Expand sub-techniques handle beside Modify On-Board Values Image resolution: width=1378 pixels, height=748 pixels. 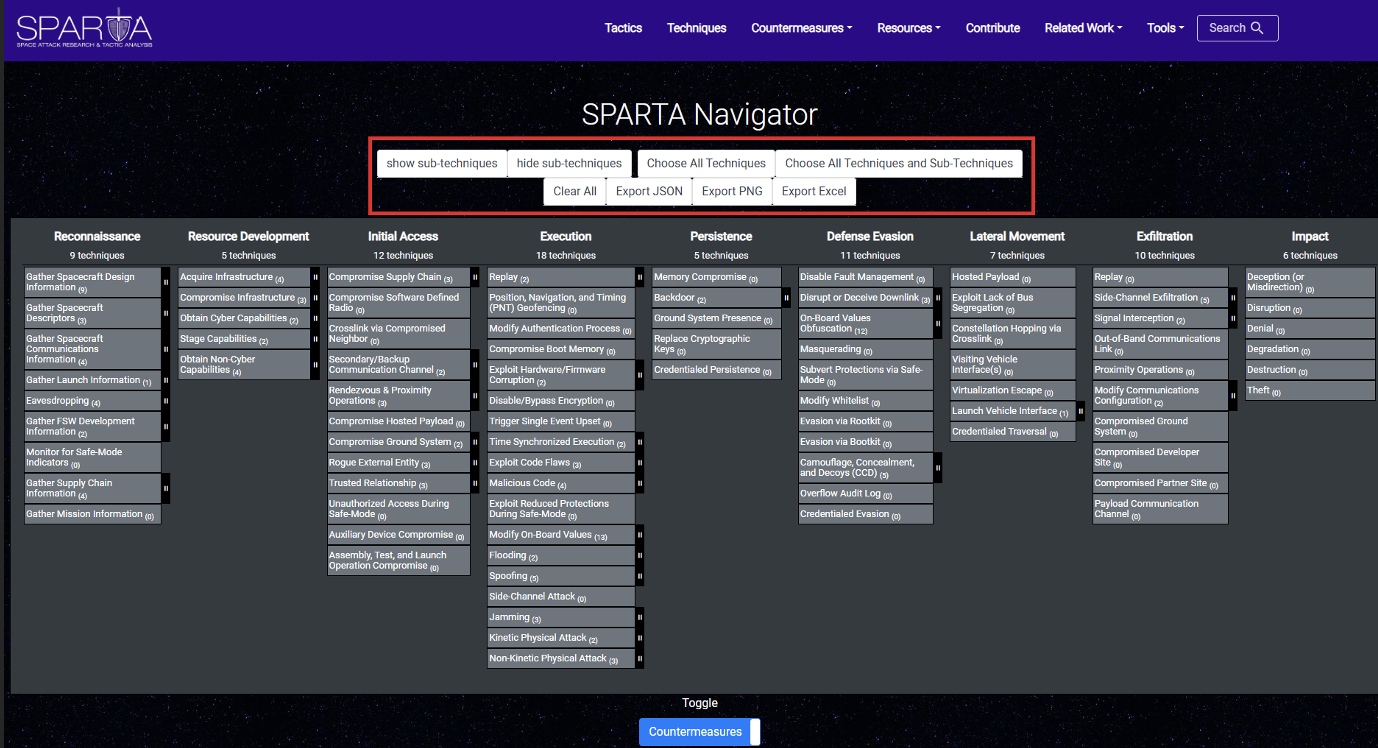[x=640, y=535]
